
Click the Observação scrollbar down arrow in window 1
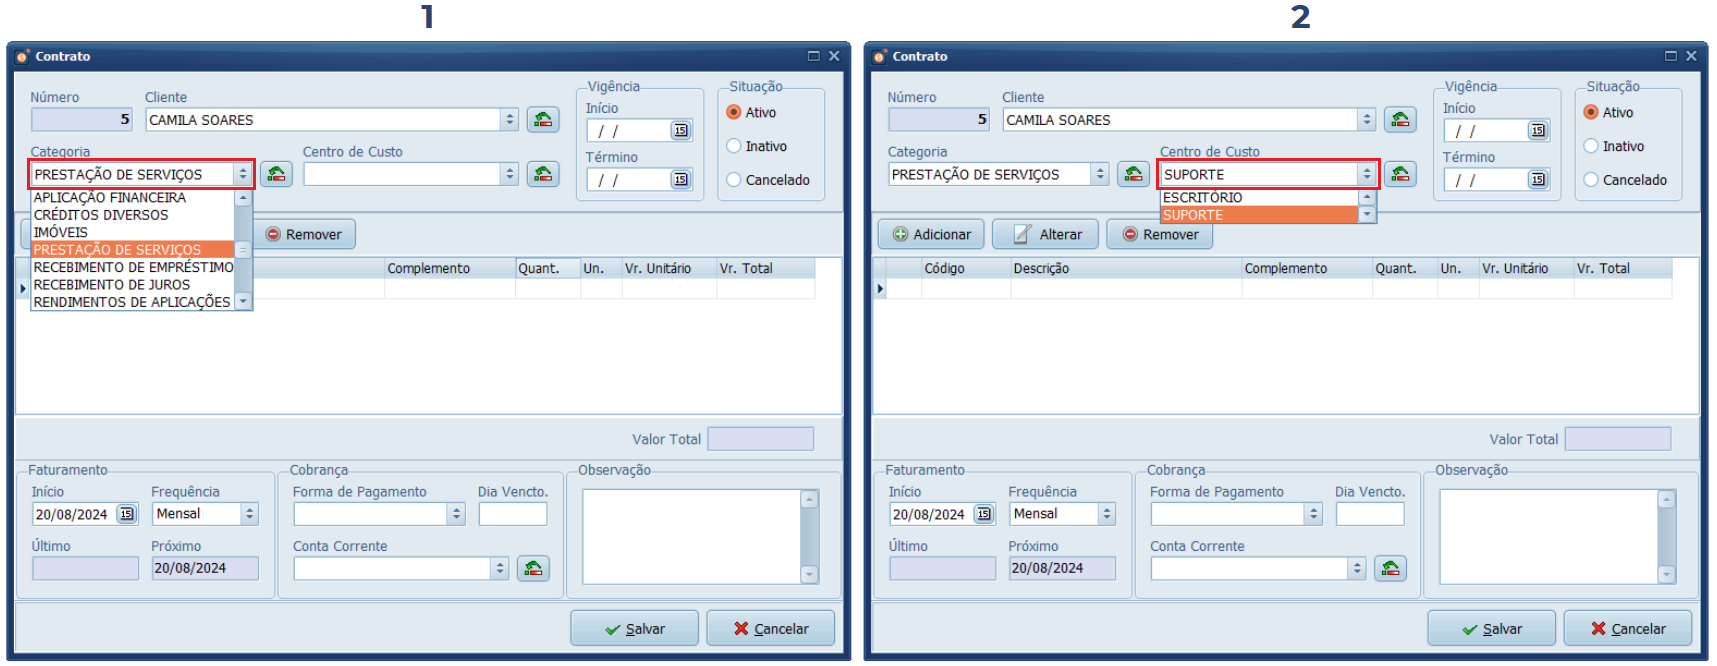810,575
